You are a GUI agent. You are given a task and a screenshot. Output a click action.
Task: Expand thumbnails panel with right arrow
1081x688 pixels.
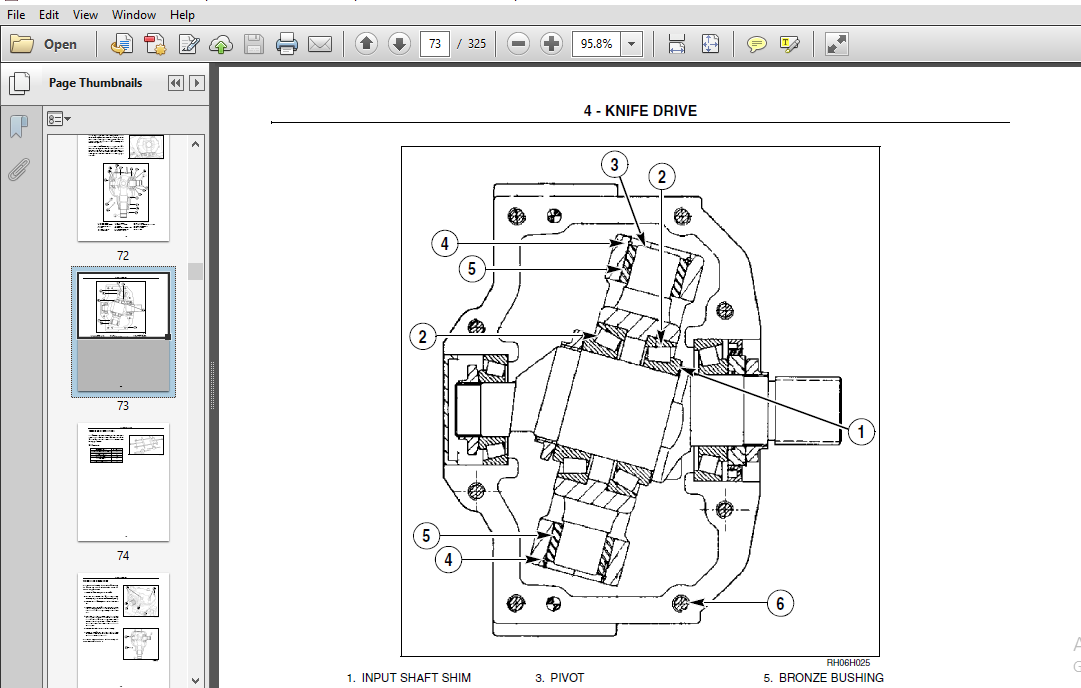point(197,83)
